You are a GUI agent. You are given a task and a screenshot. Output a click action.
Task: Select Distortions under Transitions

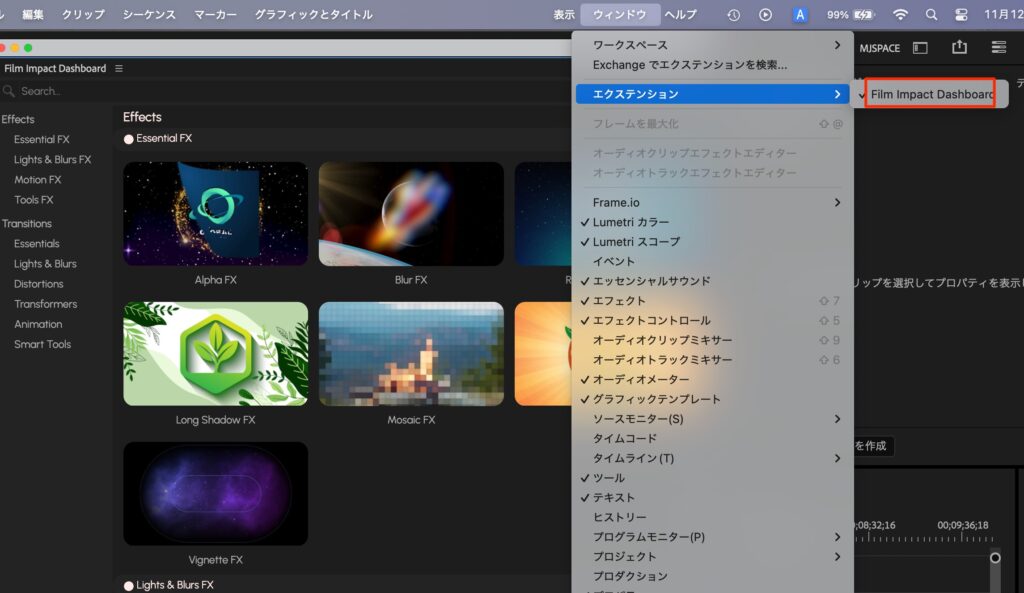(38, 284)
